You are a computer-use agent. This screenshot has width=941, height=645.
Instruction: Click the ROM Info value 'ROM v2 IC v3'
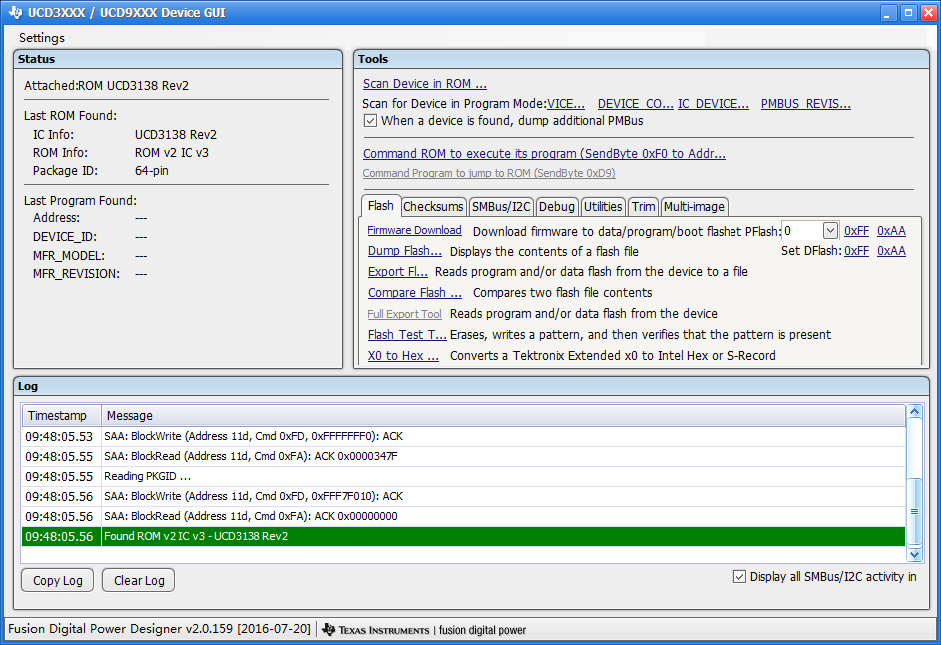click(172, 153)
